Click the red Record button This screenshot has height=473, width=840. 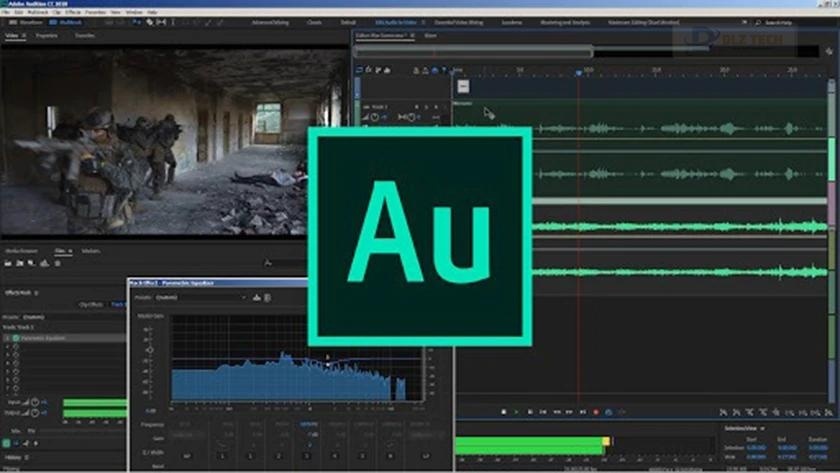[596, 412]
